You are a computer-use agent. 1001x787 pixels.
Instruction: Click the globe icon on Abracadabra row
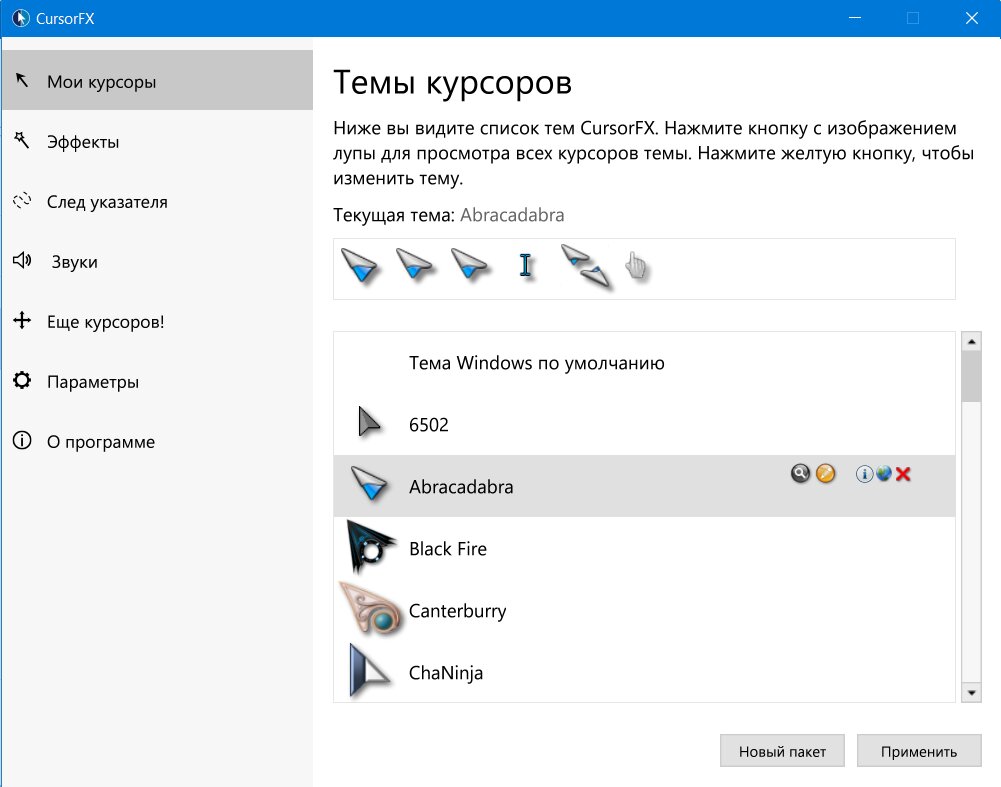pos(884,473)
